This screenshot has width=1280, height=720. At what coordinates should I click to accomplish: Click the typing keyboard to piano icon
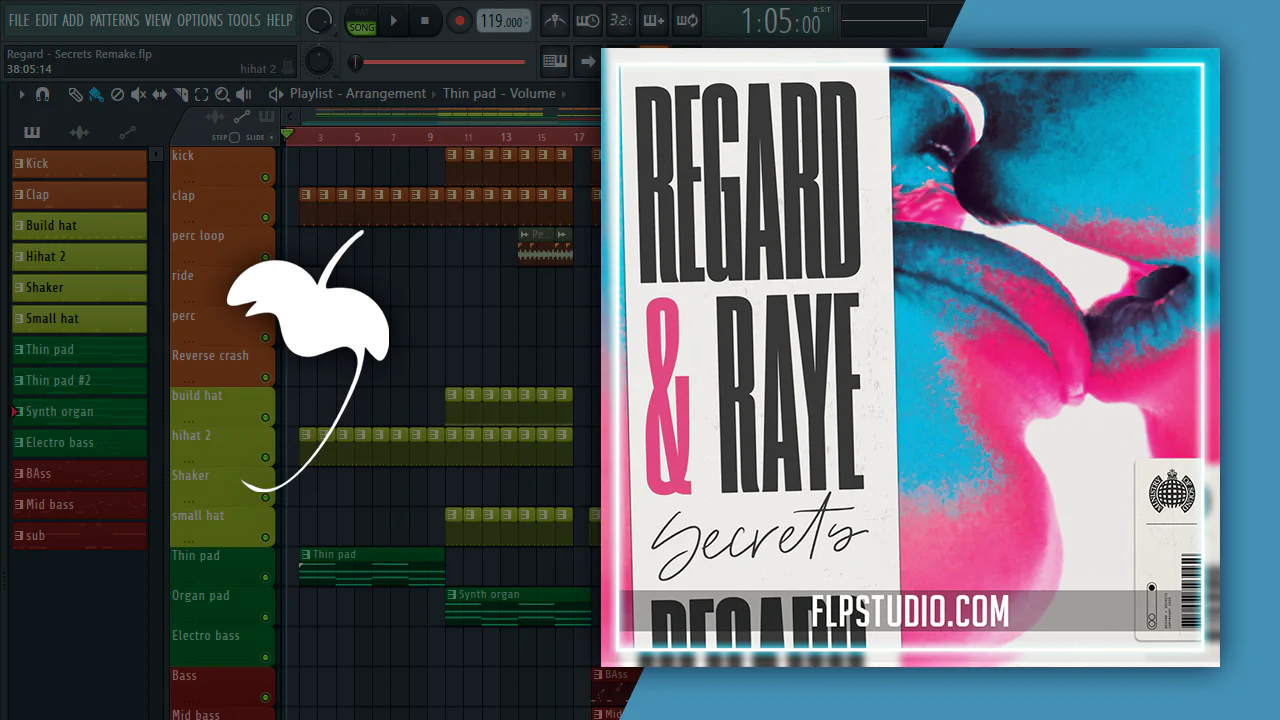coord(555,61)
